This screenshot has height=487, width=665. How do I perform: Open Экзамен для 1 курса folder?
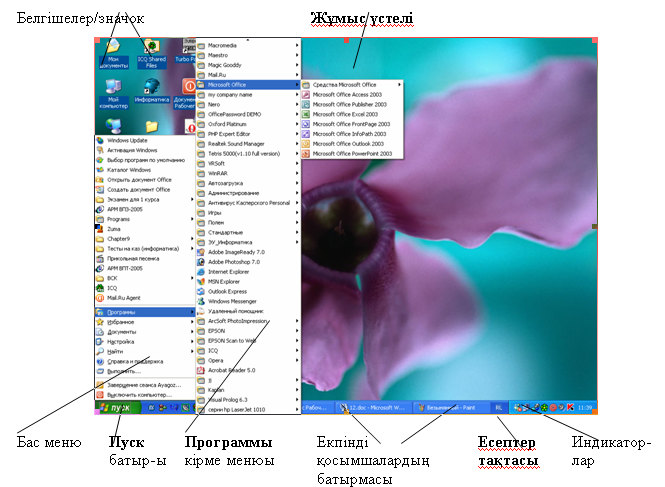click(145, 199)
